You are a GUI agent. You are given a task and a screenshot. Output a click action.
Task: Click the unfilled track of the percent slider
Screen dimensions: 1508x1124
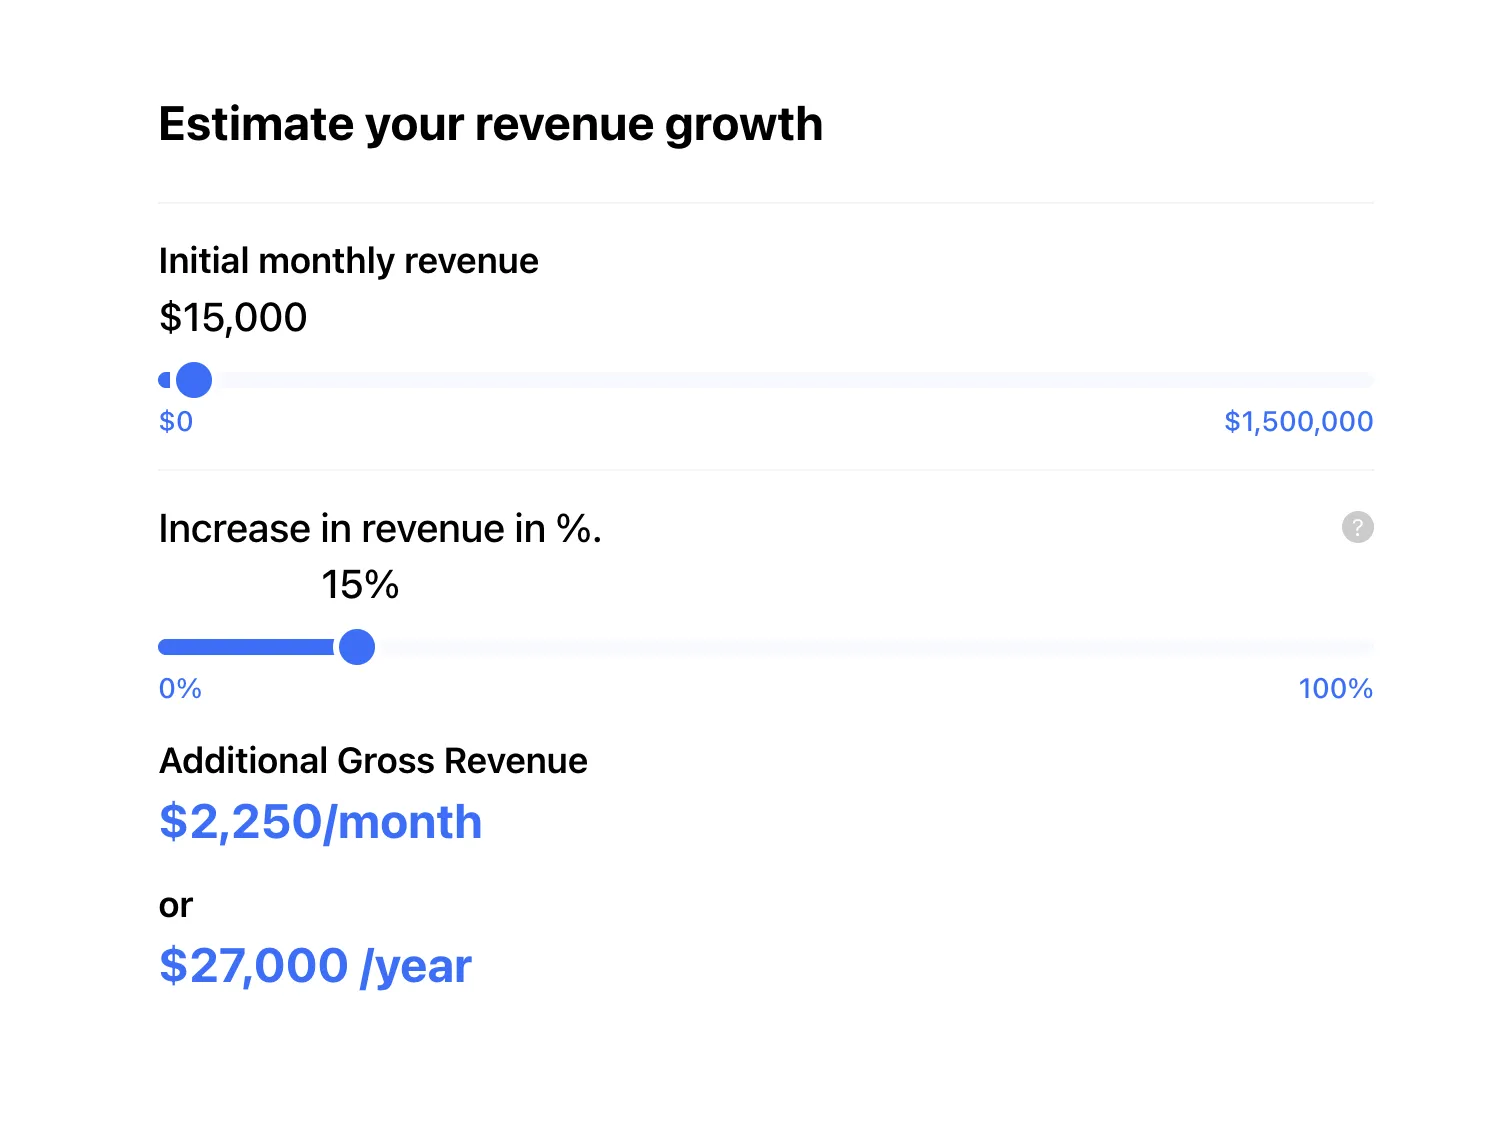(x=876, y=647)
